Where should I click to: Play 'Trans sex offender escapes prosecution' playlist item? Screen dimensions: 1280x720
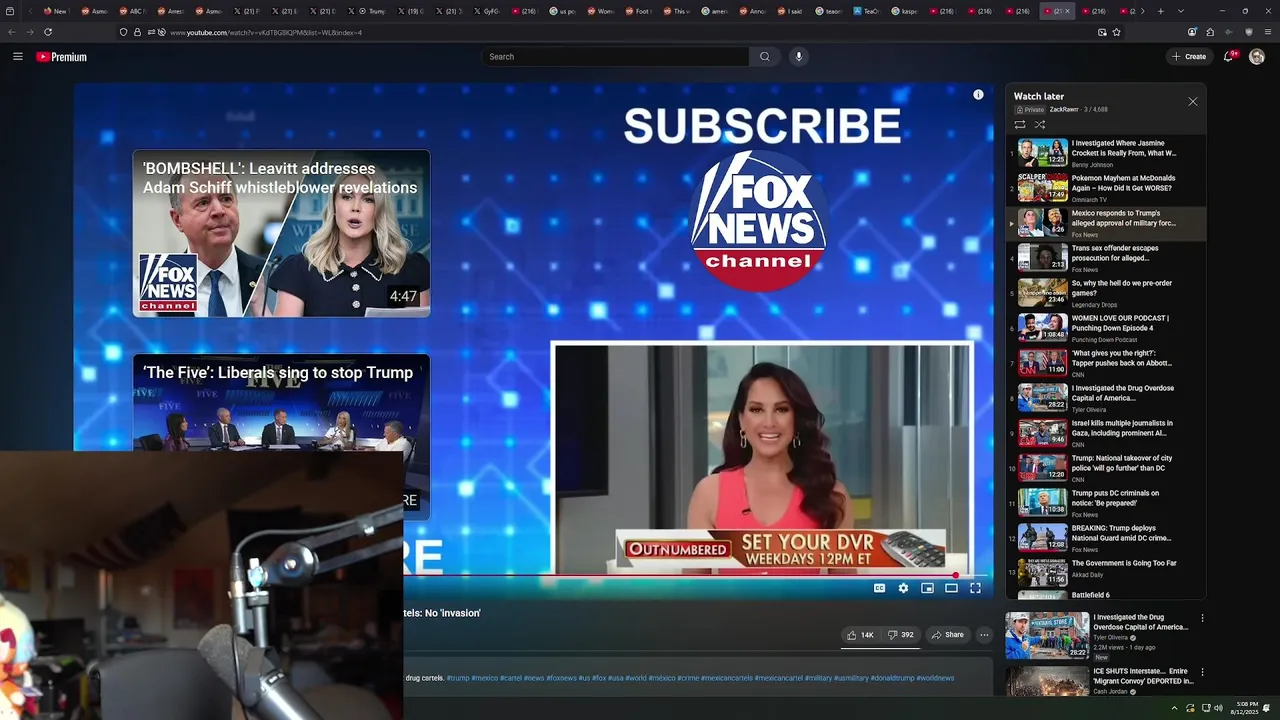coord(1105,258)
